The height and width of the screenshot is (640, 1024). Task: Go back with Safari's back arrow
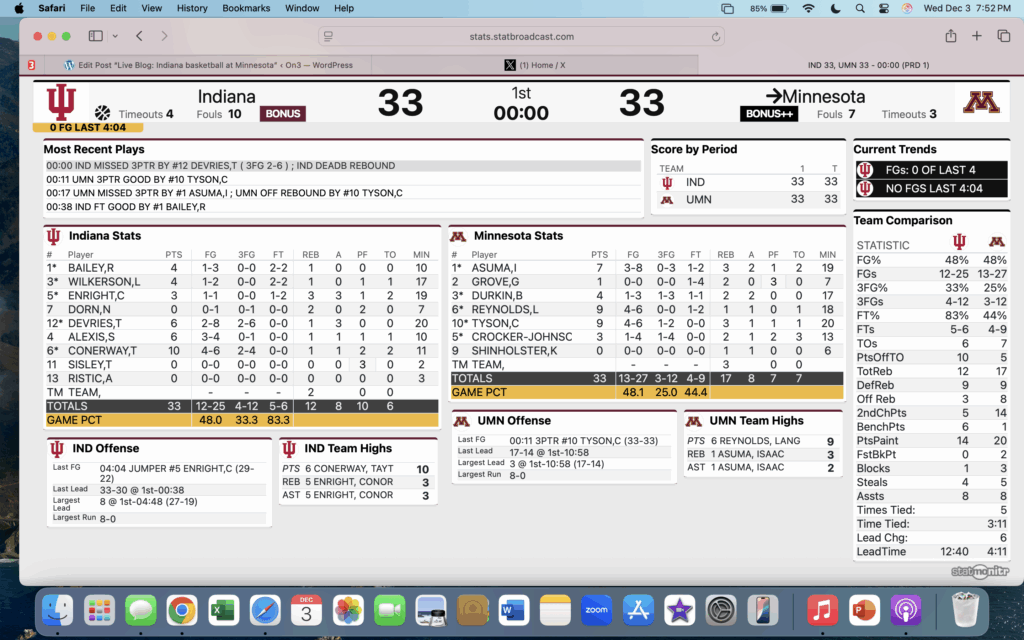tap(139, 36)
